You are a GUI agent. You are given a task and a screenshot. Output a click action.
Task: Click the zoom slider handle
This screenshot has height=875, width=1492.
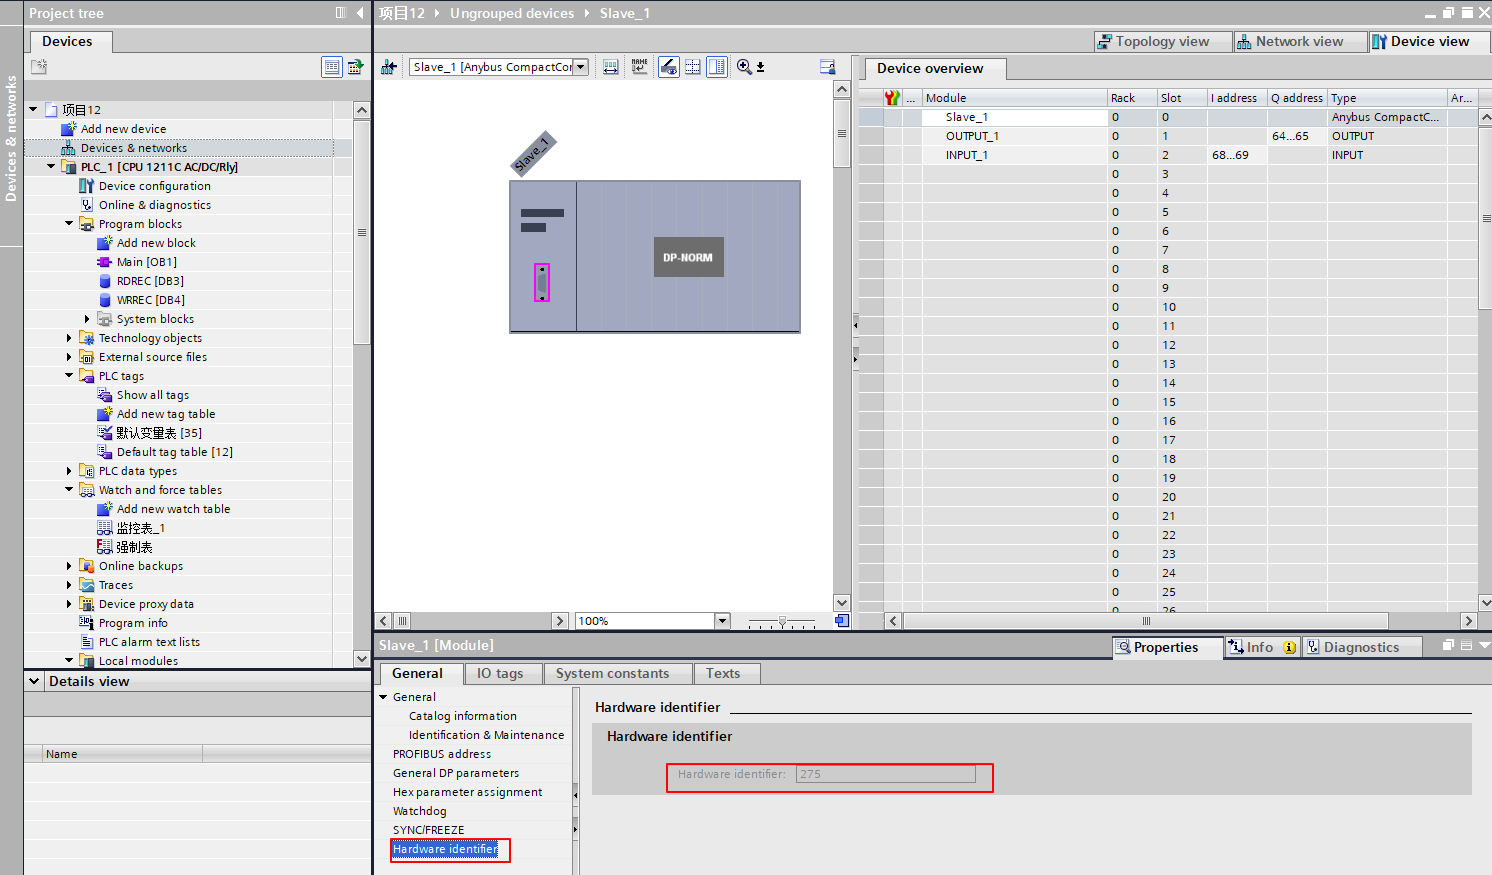pyautogui.click(x=782, y=621)
